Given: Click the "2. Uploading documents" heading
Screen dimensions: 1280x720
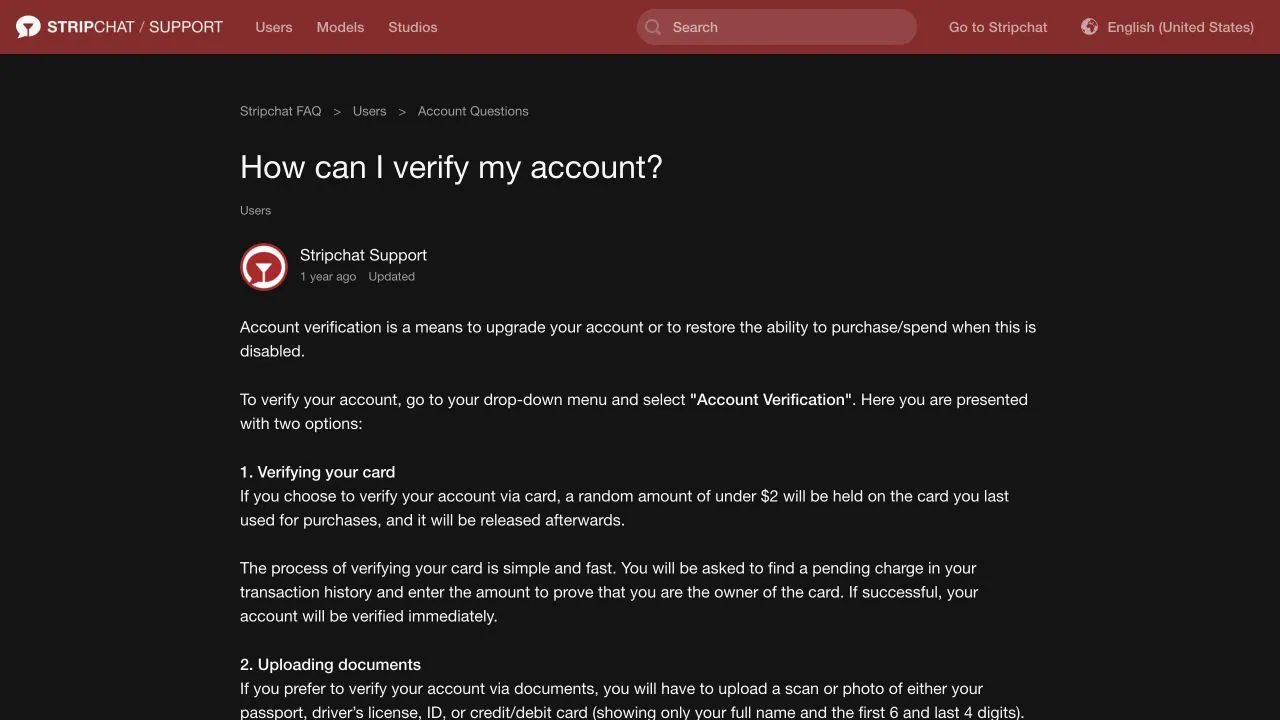Looking at the screenshot, I should point(330,664).
